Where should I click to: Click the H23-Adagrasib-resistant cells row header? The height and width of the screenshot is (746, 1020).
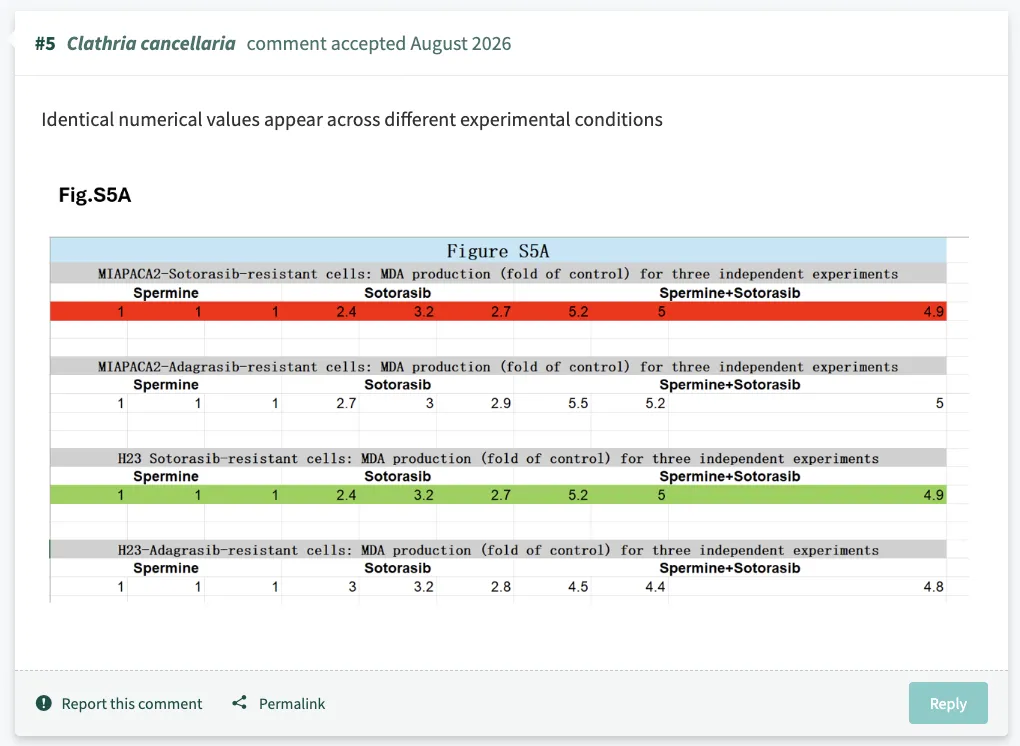tap(498, 550)
